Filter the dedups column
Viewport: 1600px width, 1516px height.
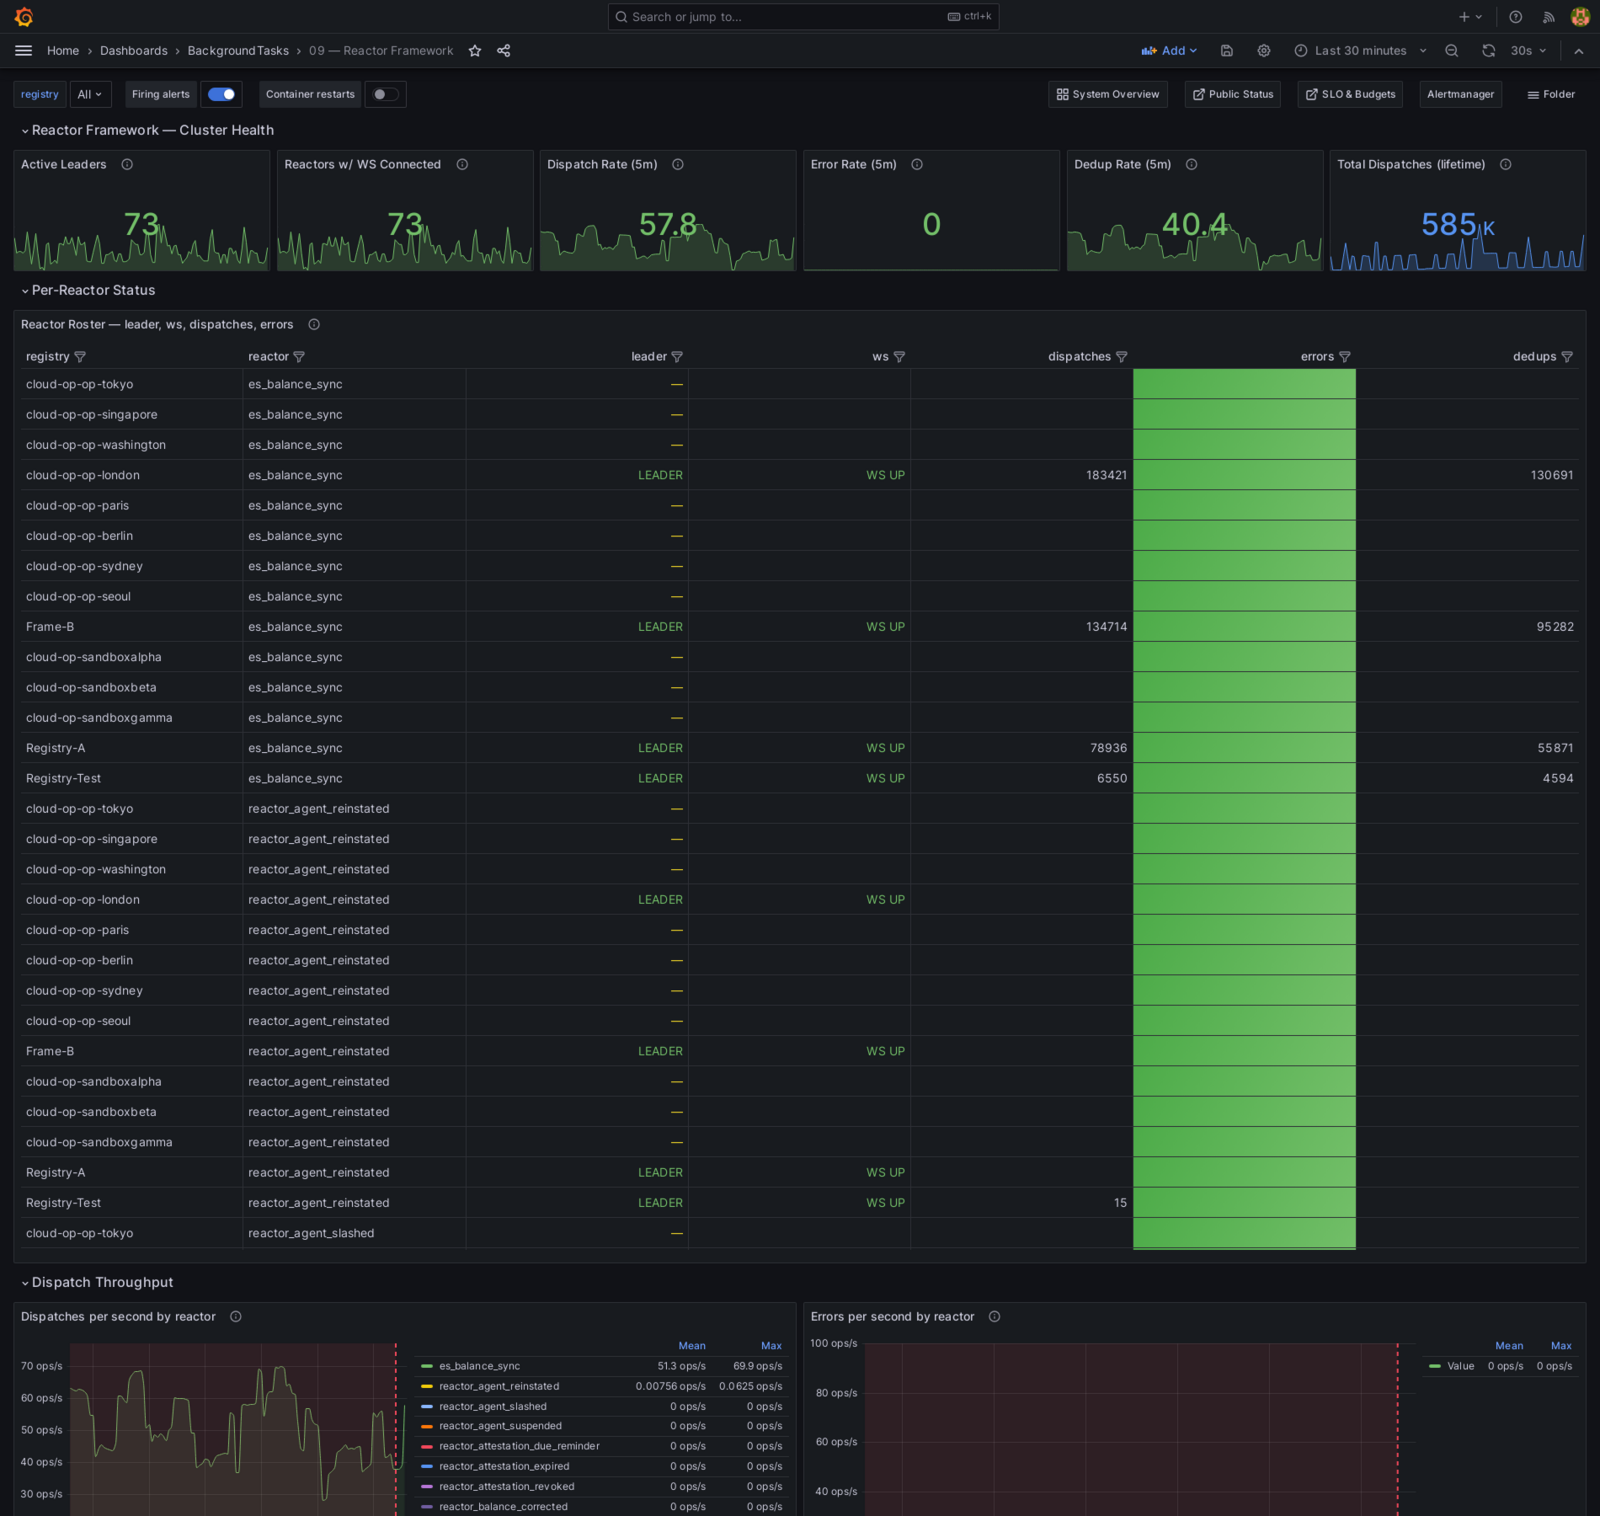pos(1567,357)
